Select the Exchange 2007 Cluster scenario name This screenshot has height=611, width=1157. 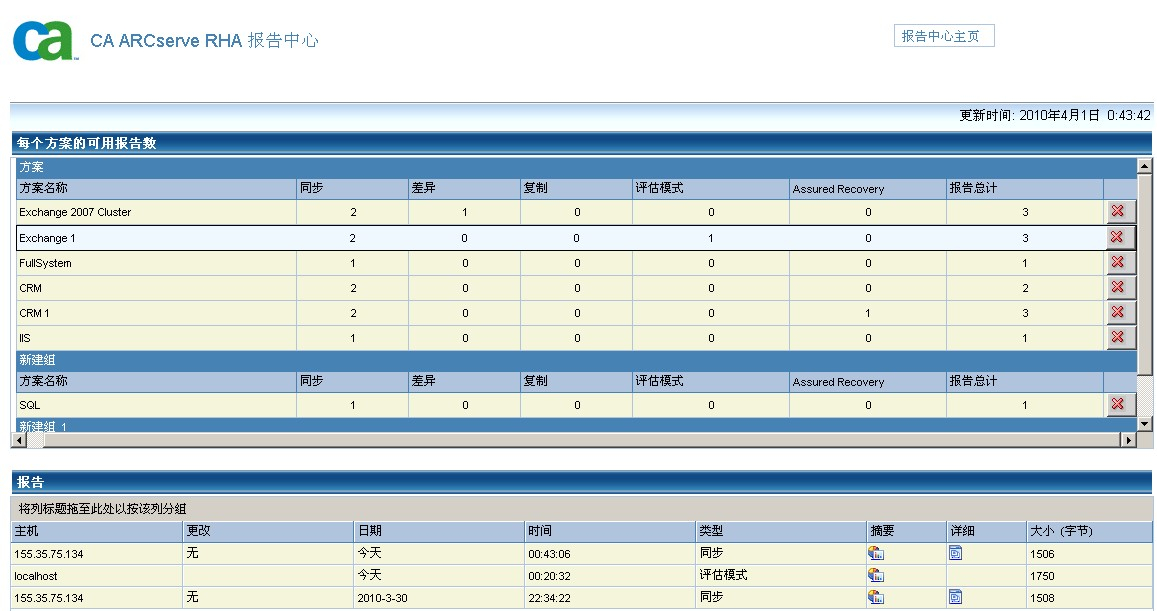click(75, 213)
